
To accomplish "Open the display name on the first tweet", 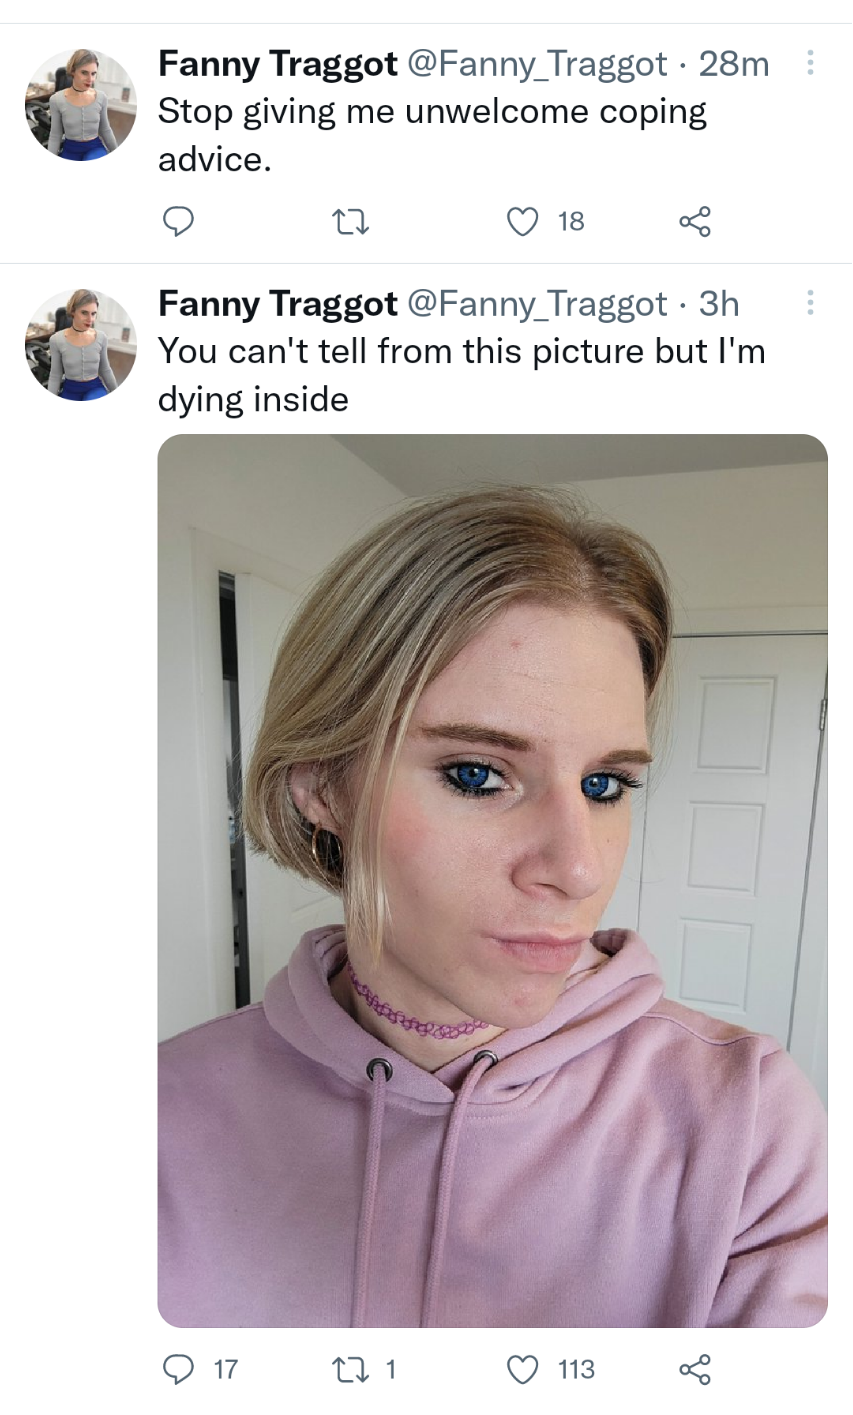I will click(277, 64).
